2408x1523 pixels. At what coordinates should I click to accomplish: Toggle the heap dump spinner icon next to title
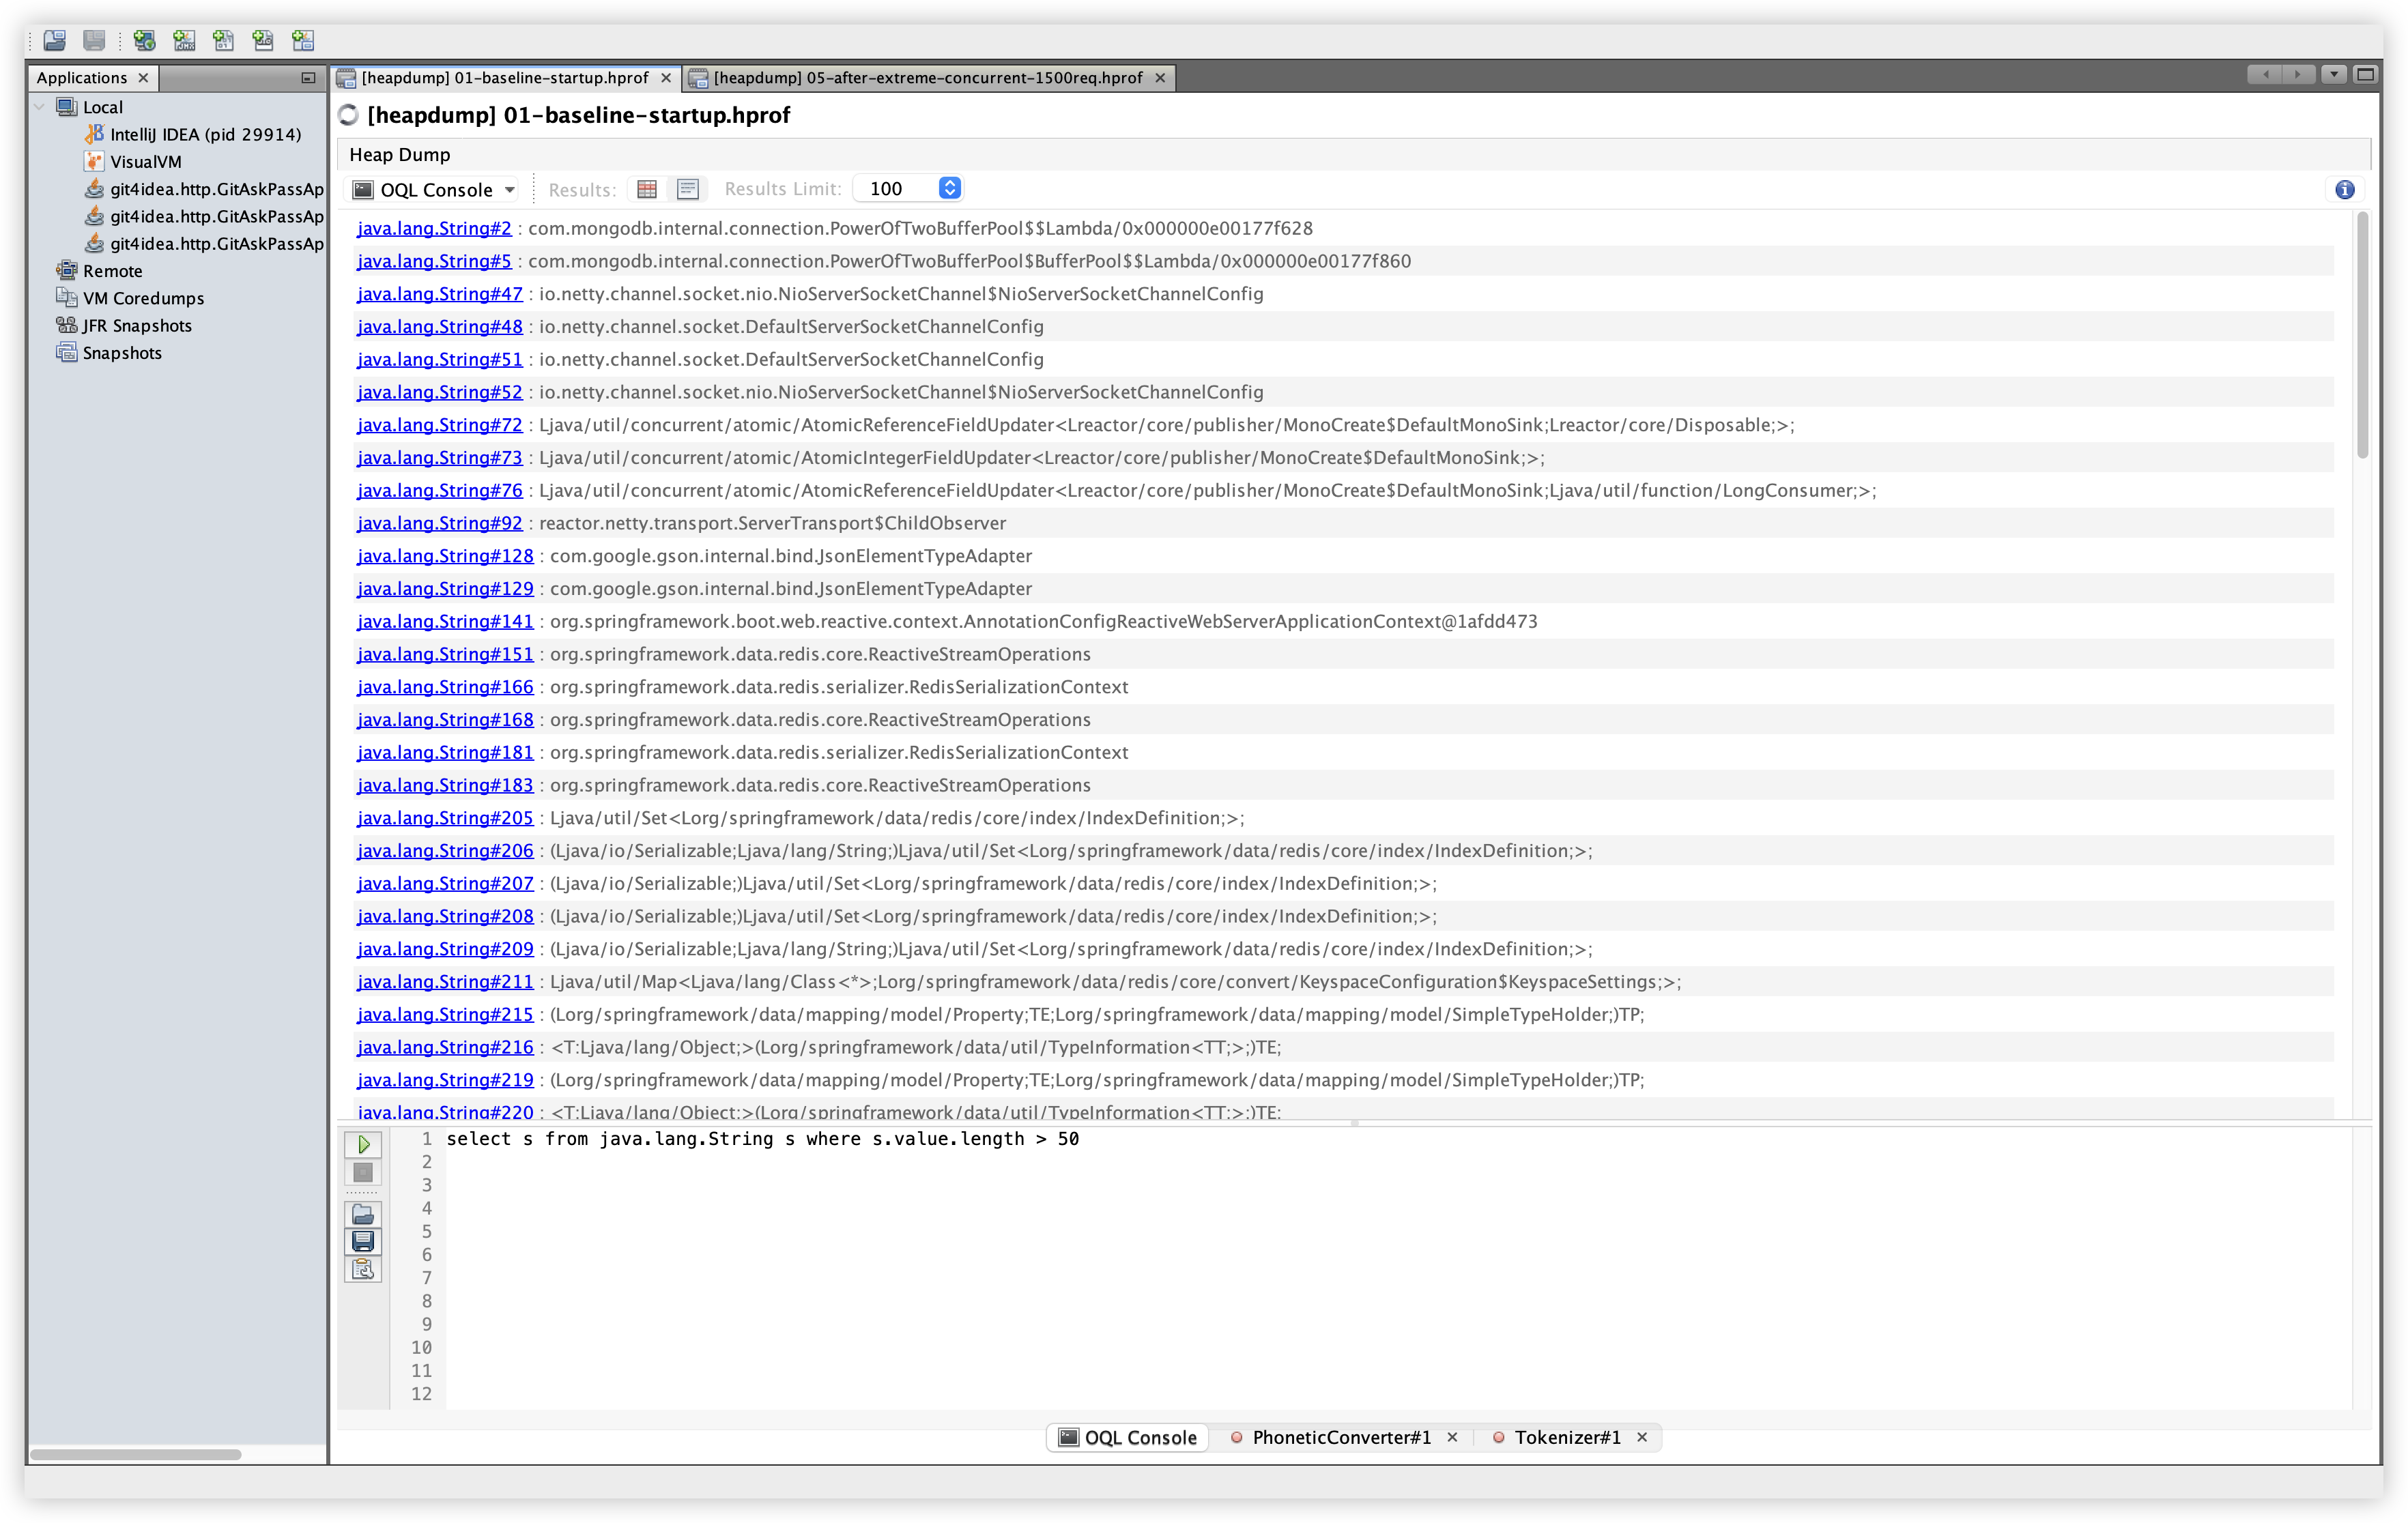pos(348,115)
